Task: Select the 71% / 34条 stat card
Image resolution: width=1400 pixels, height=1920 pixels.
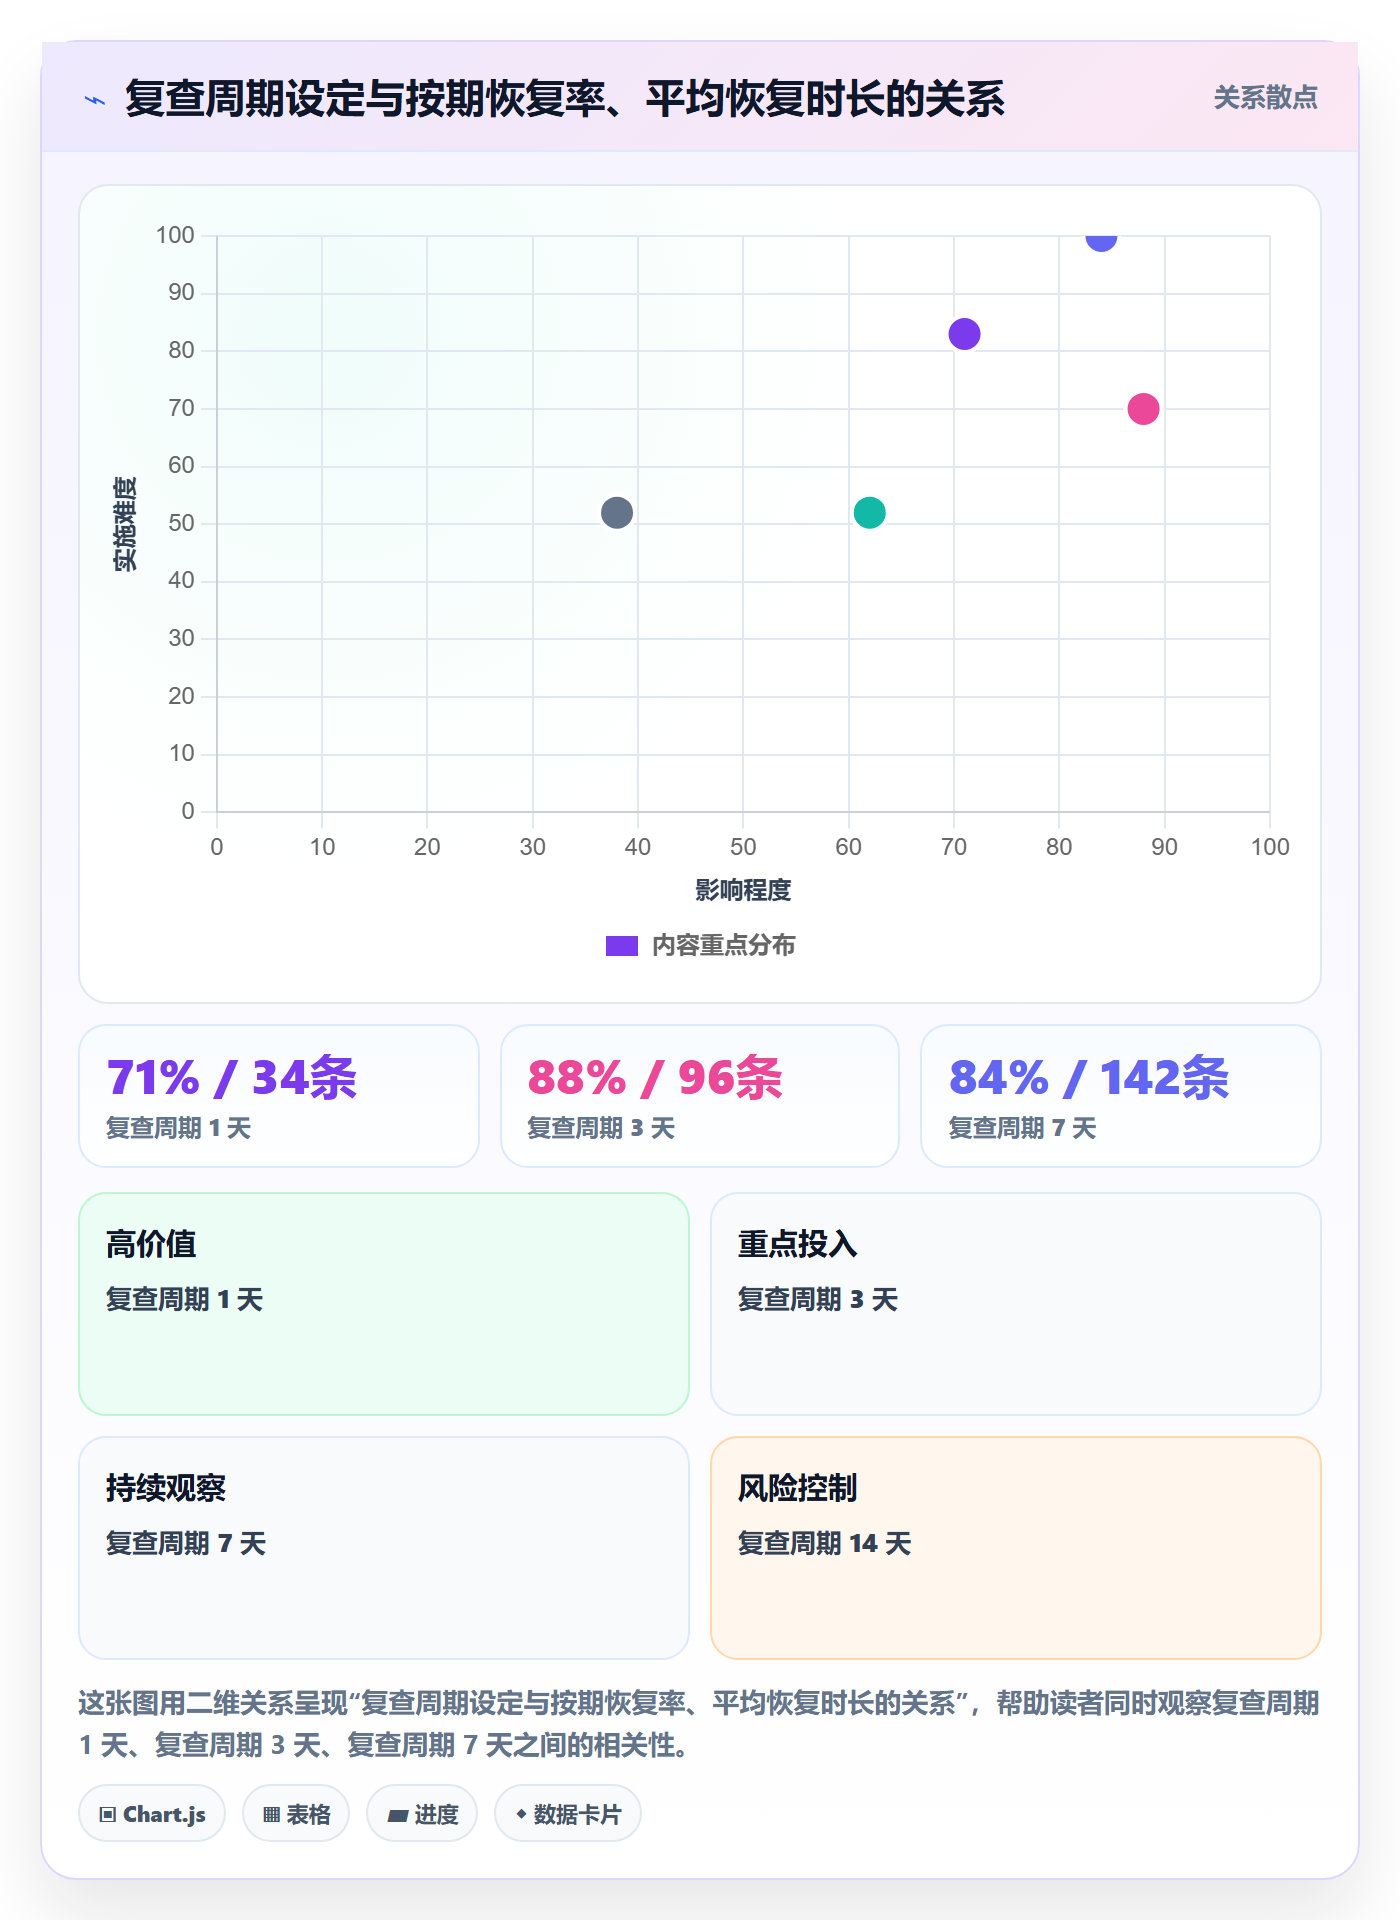Action: pos(279,1096)
